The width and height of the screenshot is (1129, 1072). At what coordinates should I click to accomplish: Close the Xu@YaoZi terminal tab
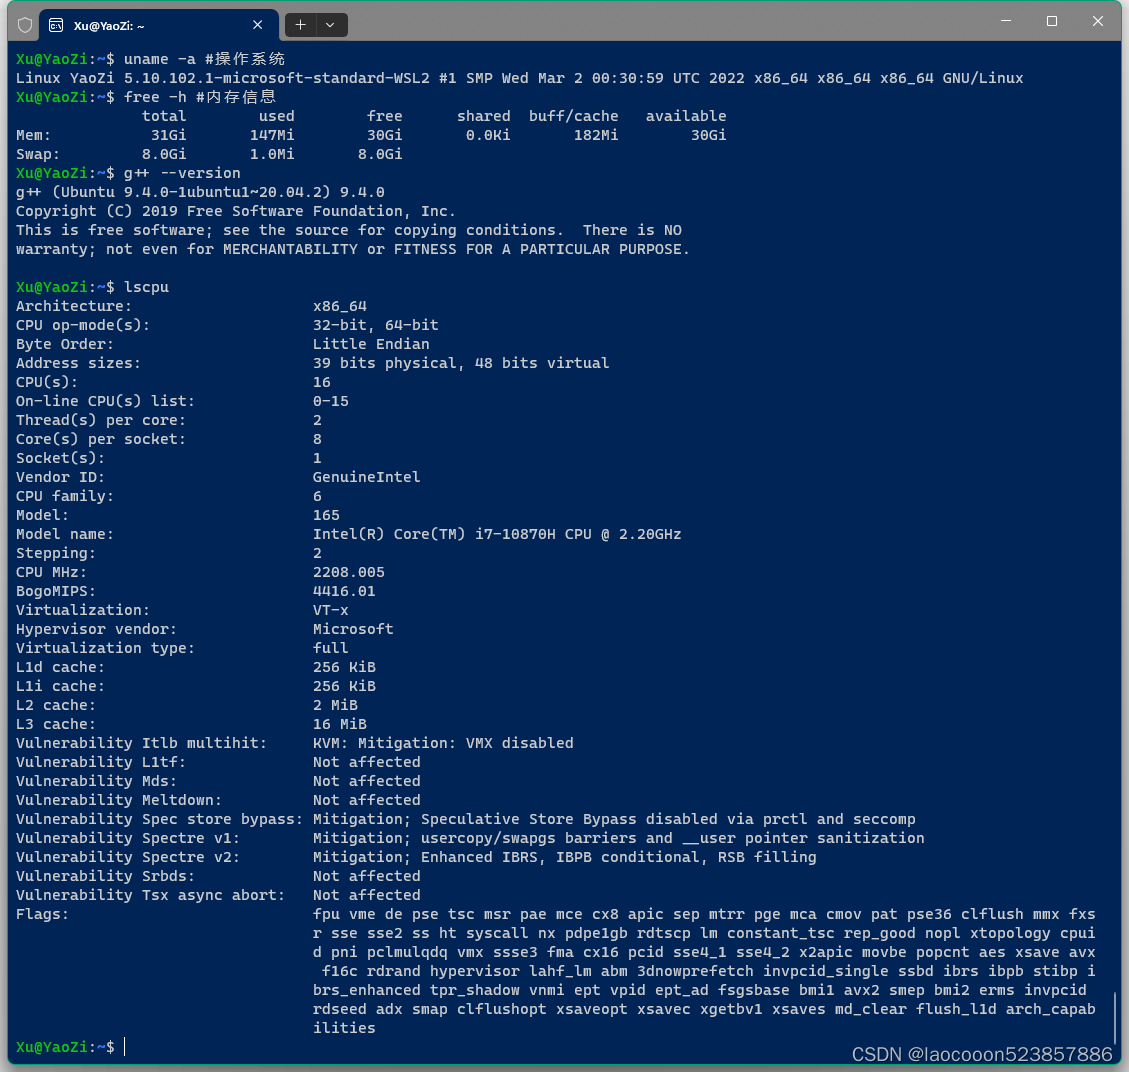coord(258,25)
